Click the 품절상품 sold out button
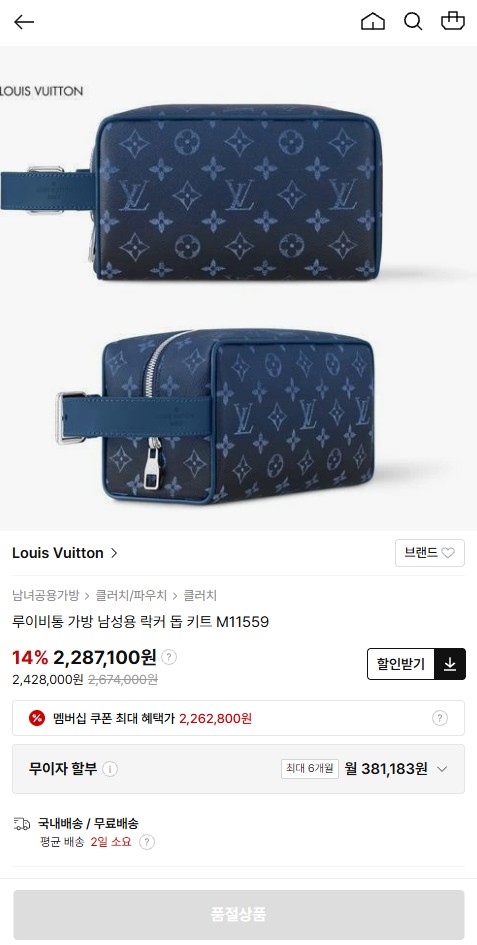Viewport: 477px width, 945px height. pyautogui.click(x=239, y=914)
